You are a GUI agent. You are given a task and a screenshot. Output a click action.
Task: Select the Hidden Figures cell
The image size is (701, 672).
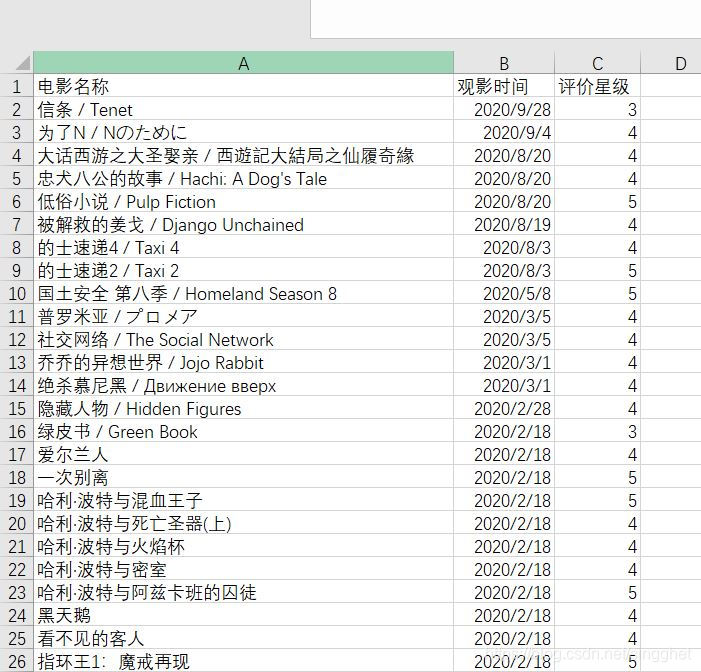[244, 409]
